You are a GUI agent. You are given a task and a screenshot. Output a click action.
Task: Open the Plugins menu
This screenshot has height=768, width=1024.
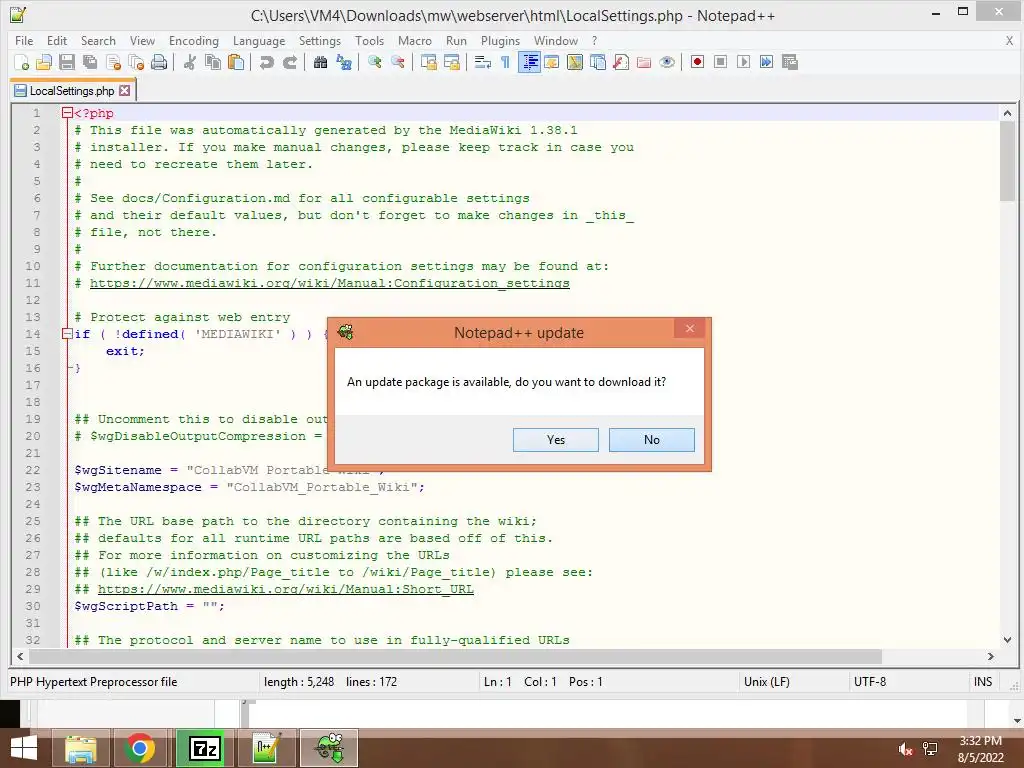coord(500,40)
